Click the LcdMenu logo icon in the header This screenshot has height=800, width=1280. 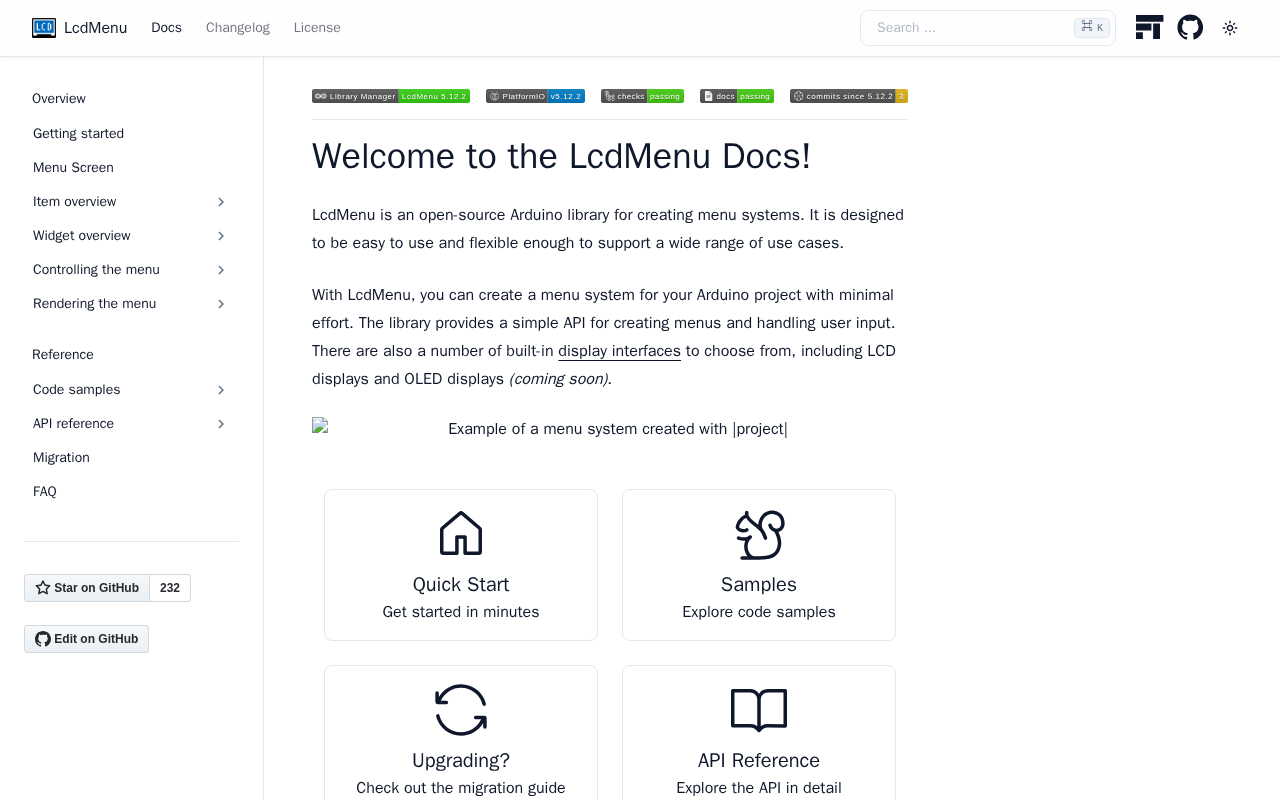pos(44,28)
